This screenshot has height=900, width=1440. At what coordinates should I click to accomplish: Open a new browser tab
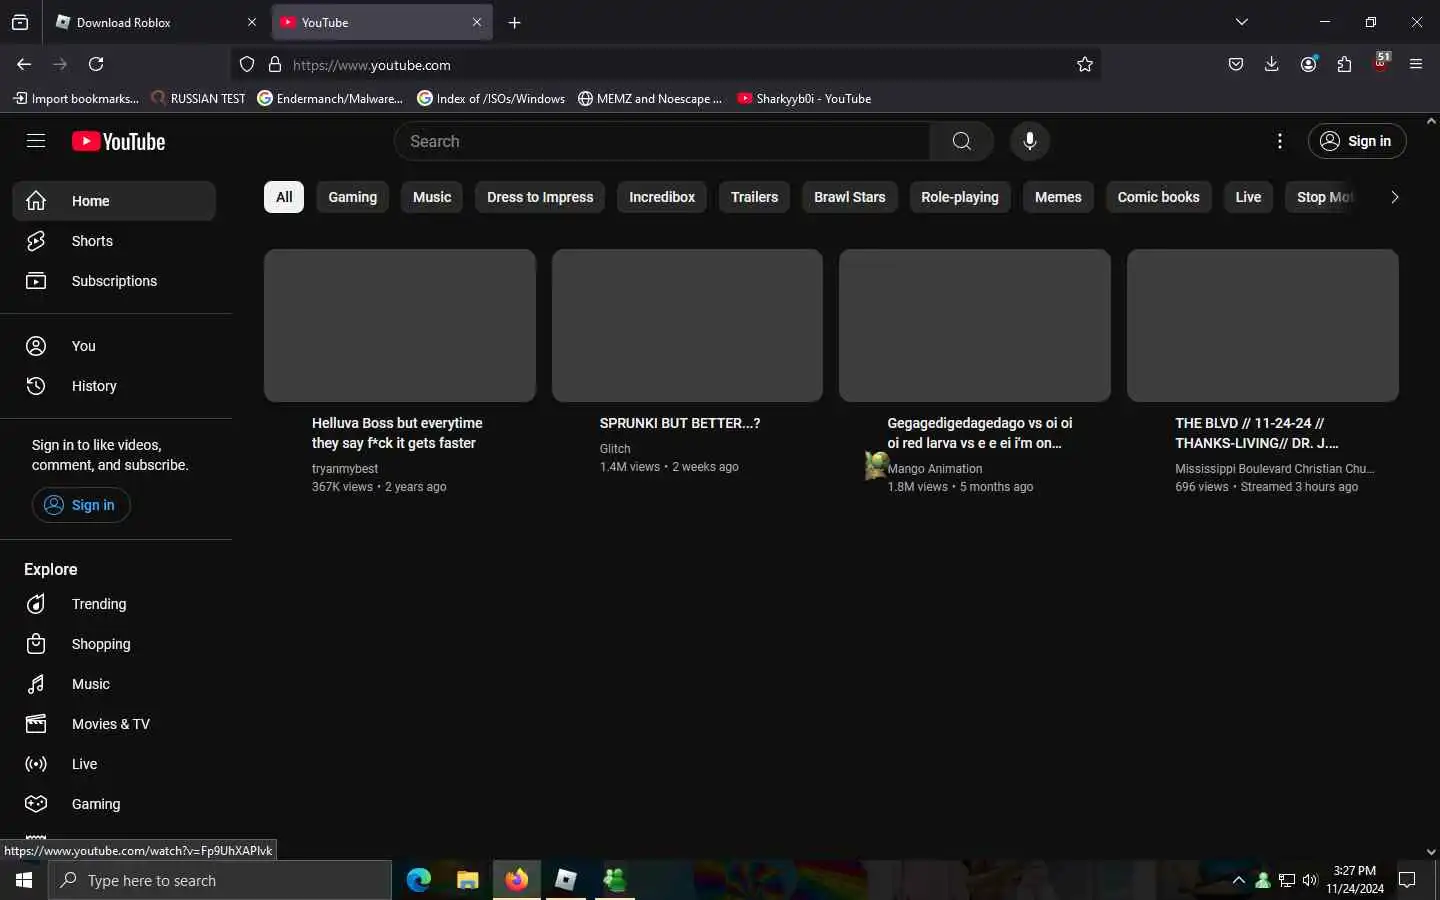pyautogui.click(x=515, y=22)
